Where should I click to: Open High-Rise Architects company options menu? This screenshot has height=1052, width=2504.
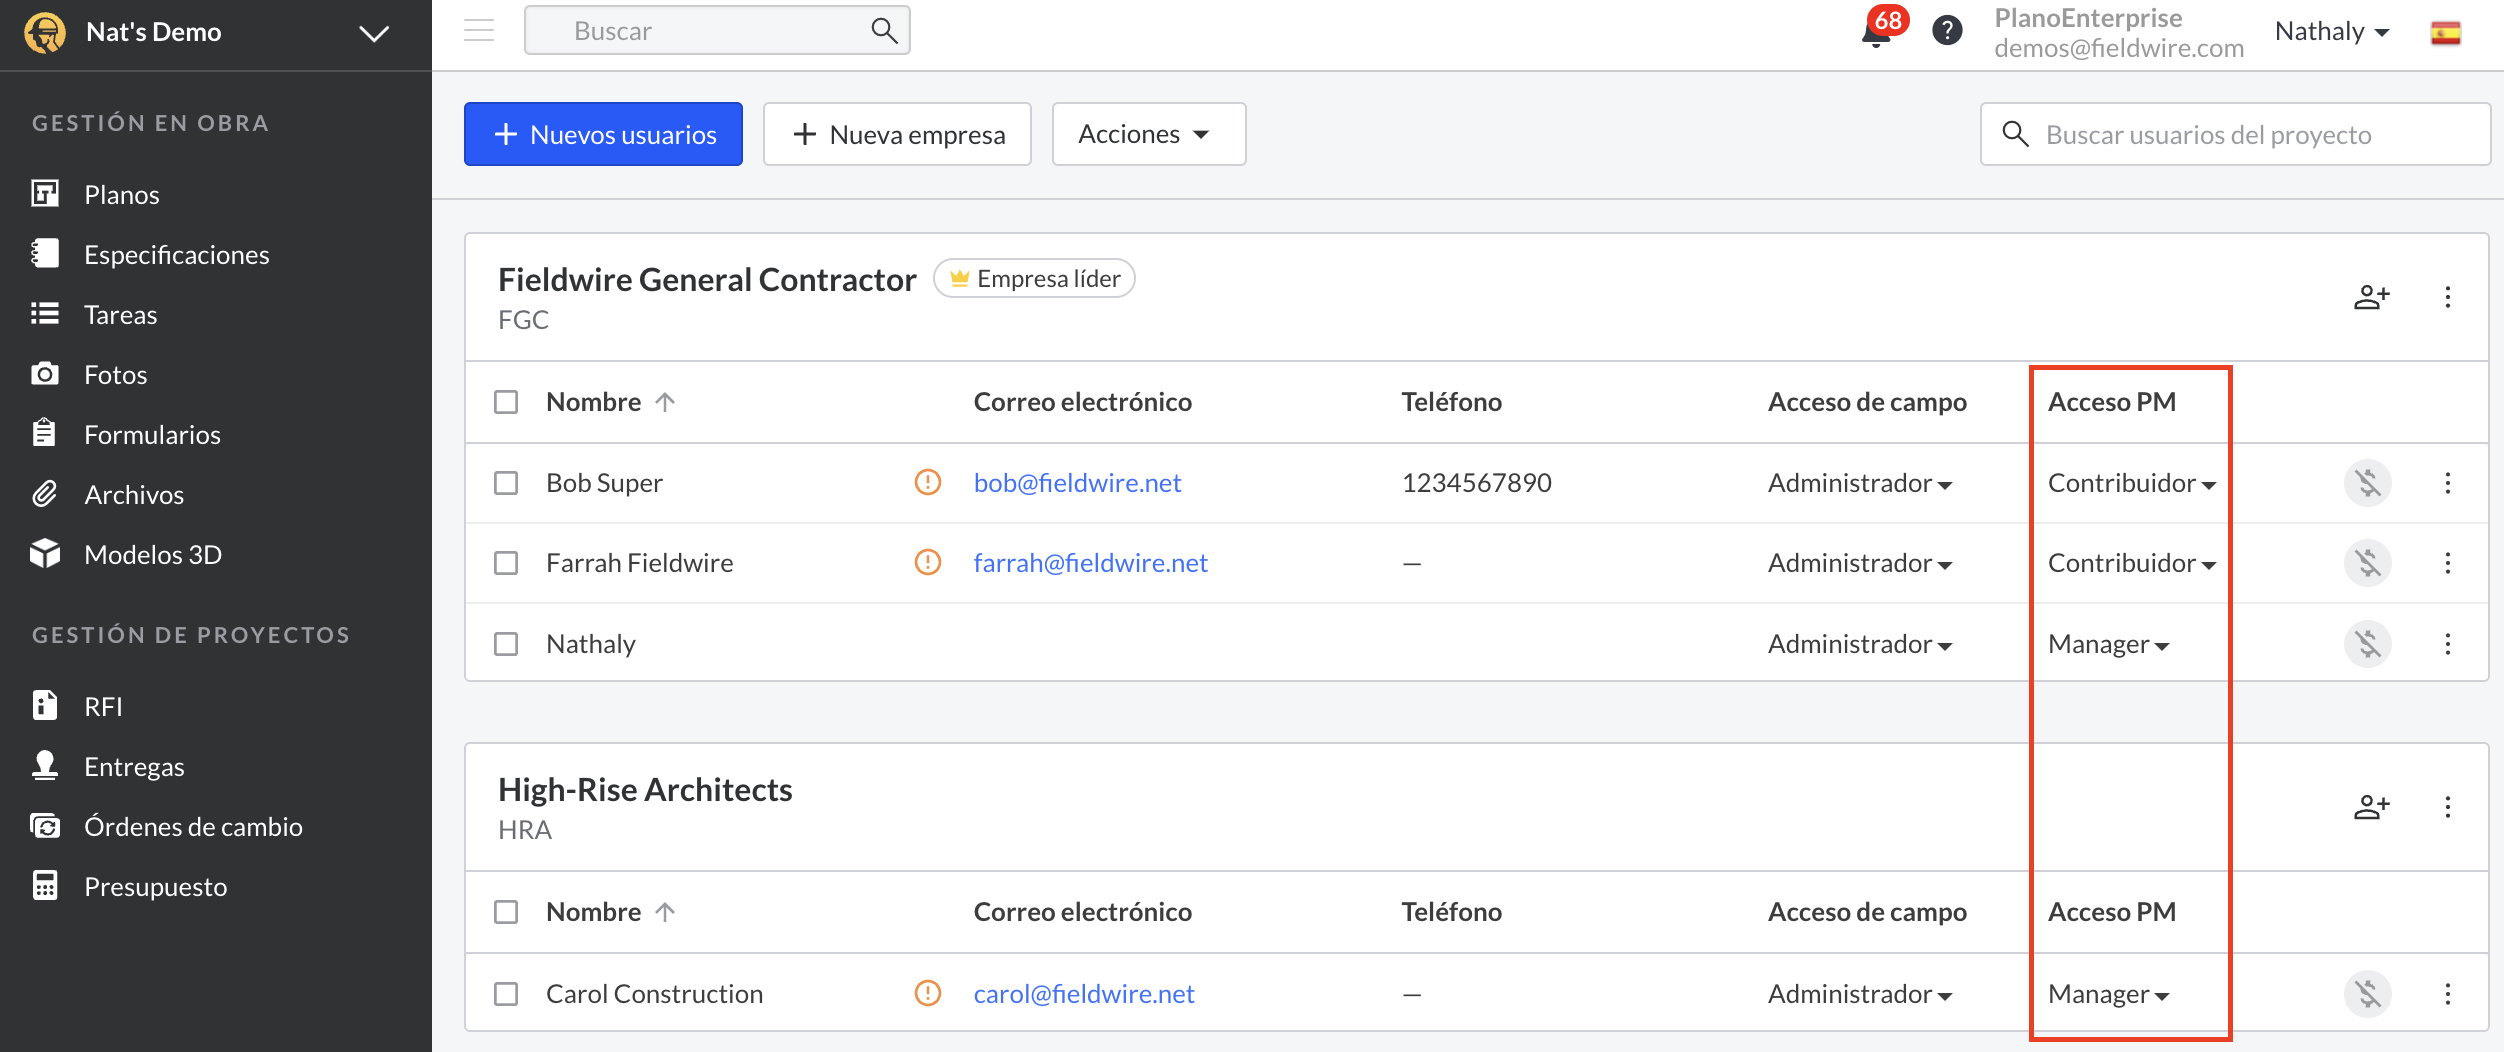2447,807
